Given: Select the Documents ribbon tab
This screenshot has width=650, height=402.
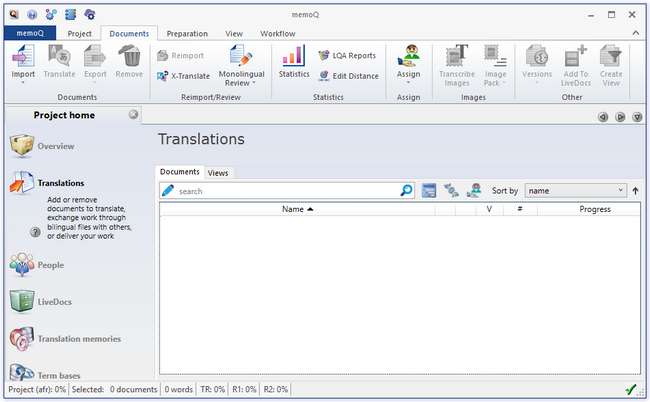Looking at the screenshot, I should [129, 34].
